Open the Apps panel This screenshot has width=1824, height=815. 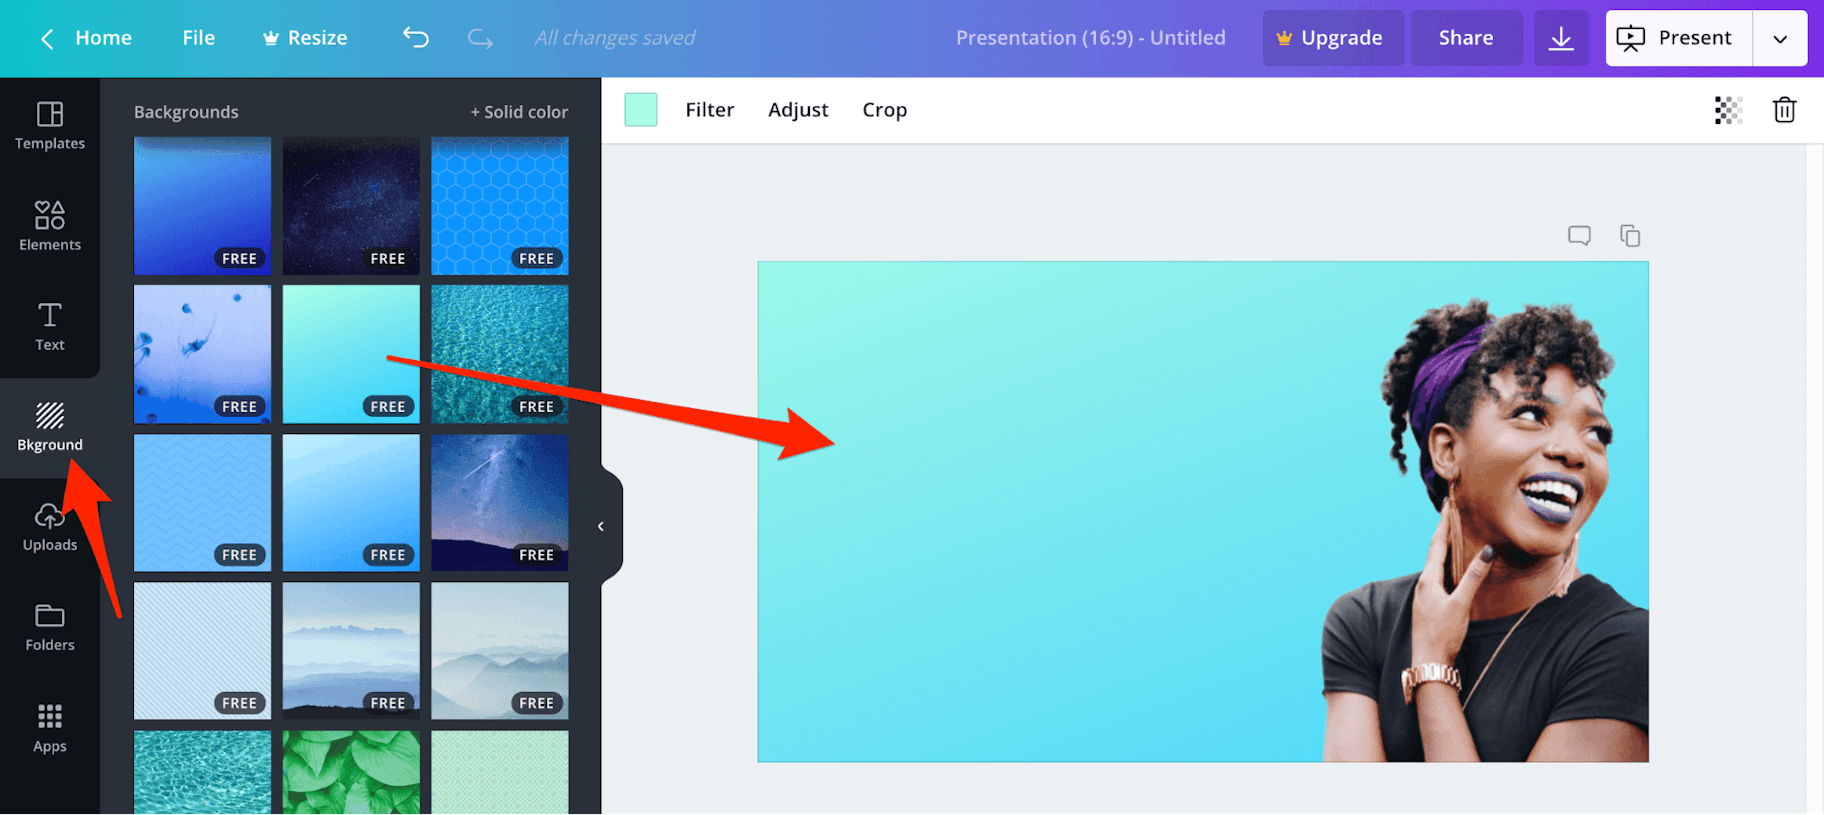50,729
